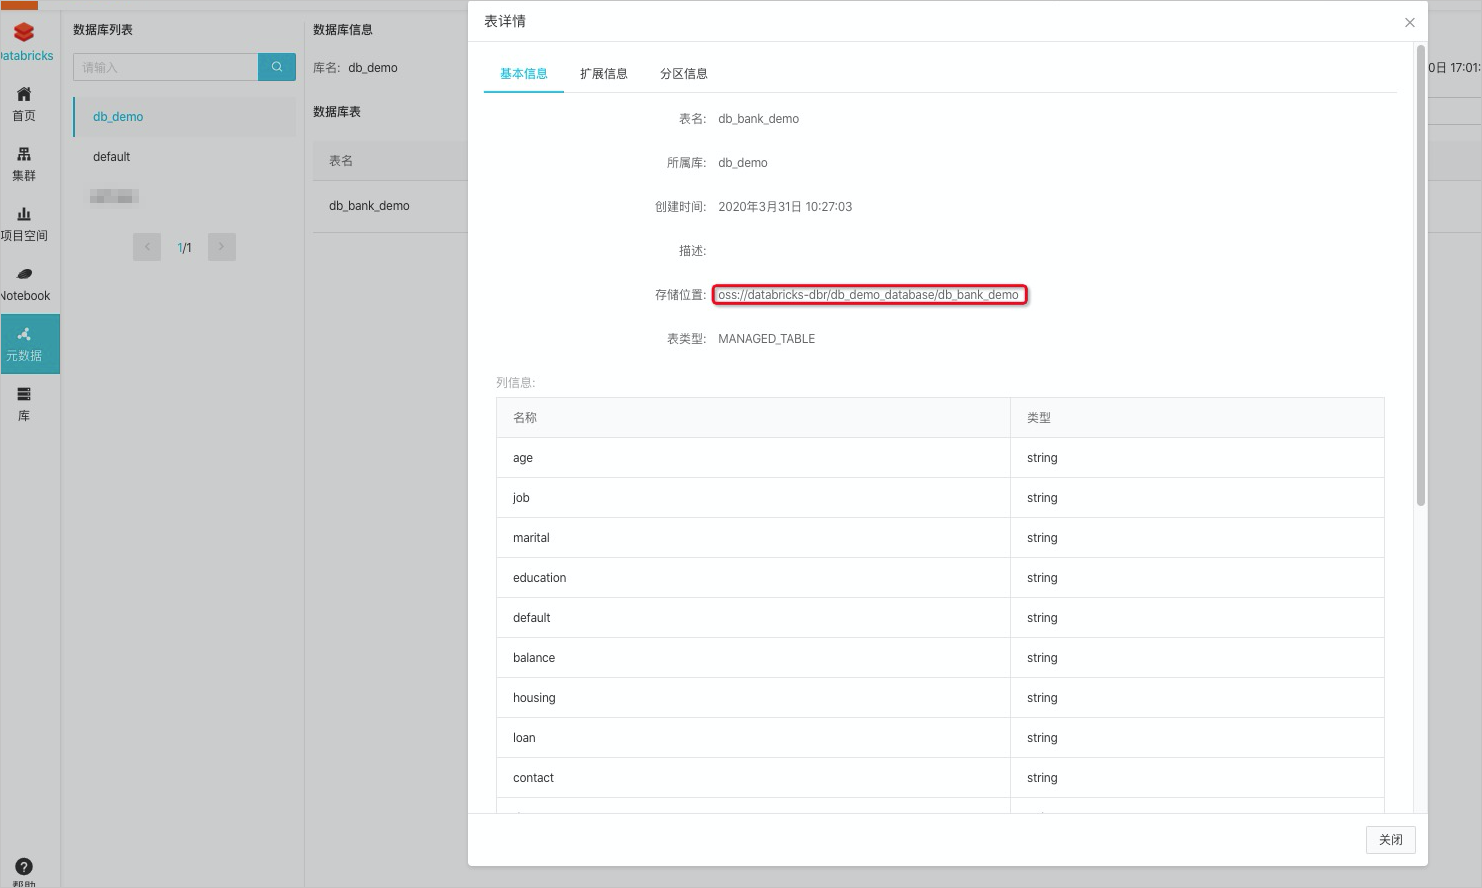Click the string type of age row
The image size is (1482, 888).
click(x=1042, y=458)
